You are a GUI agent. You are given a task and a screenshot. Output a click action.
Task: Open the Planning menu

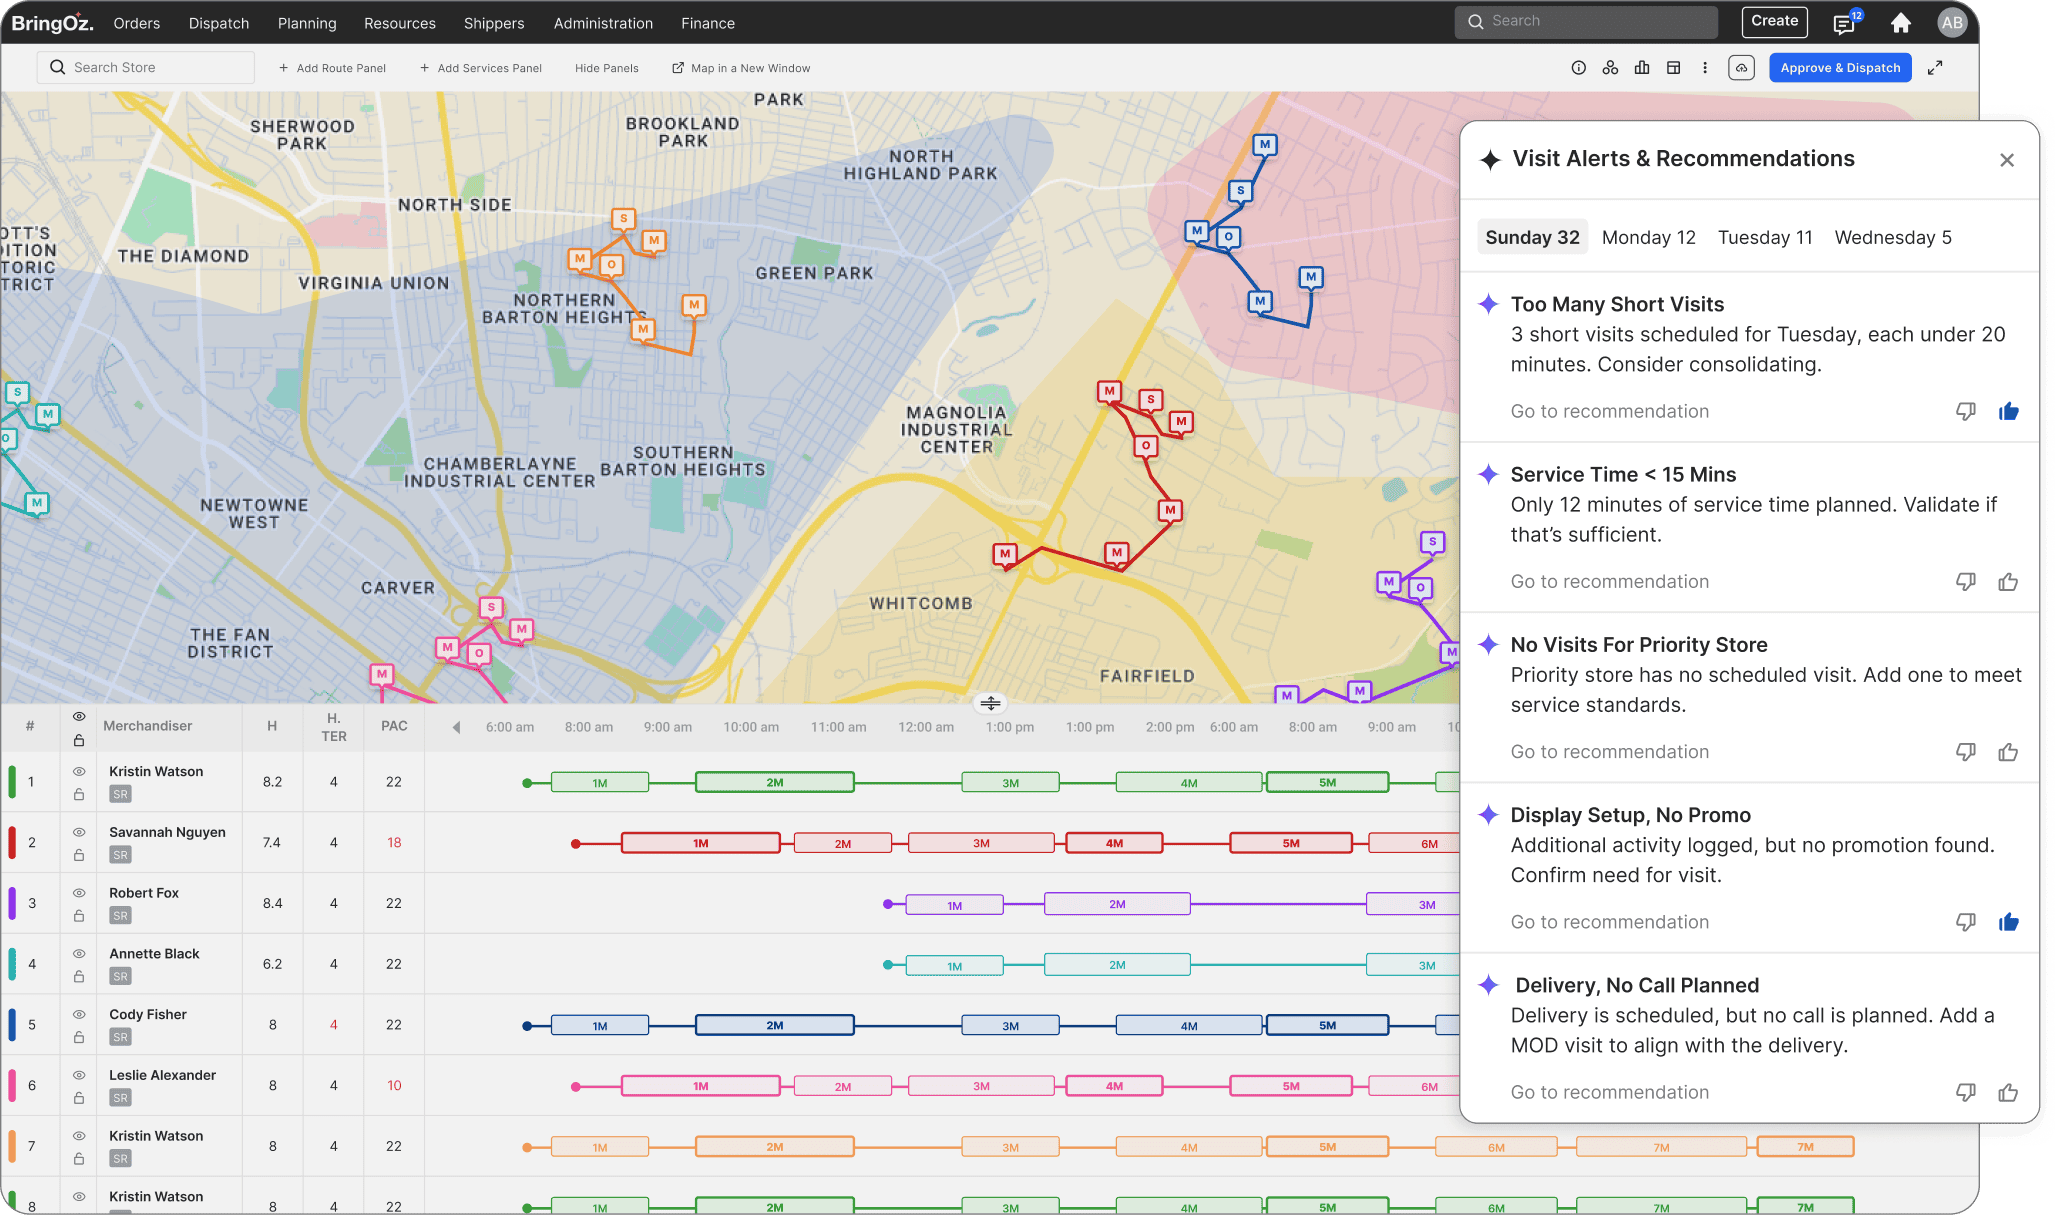pos(307,23)
